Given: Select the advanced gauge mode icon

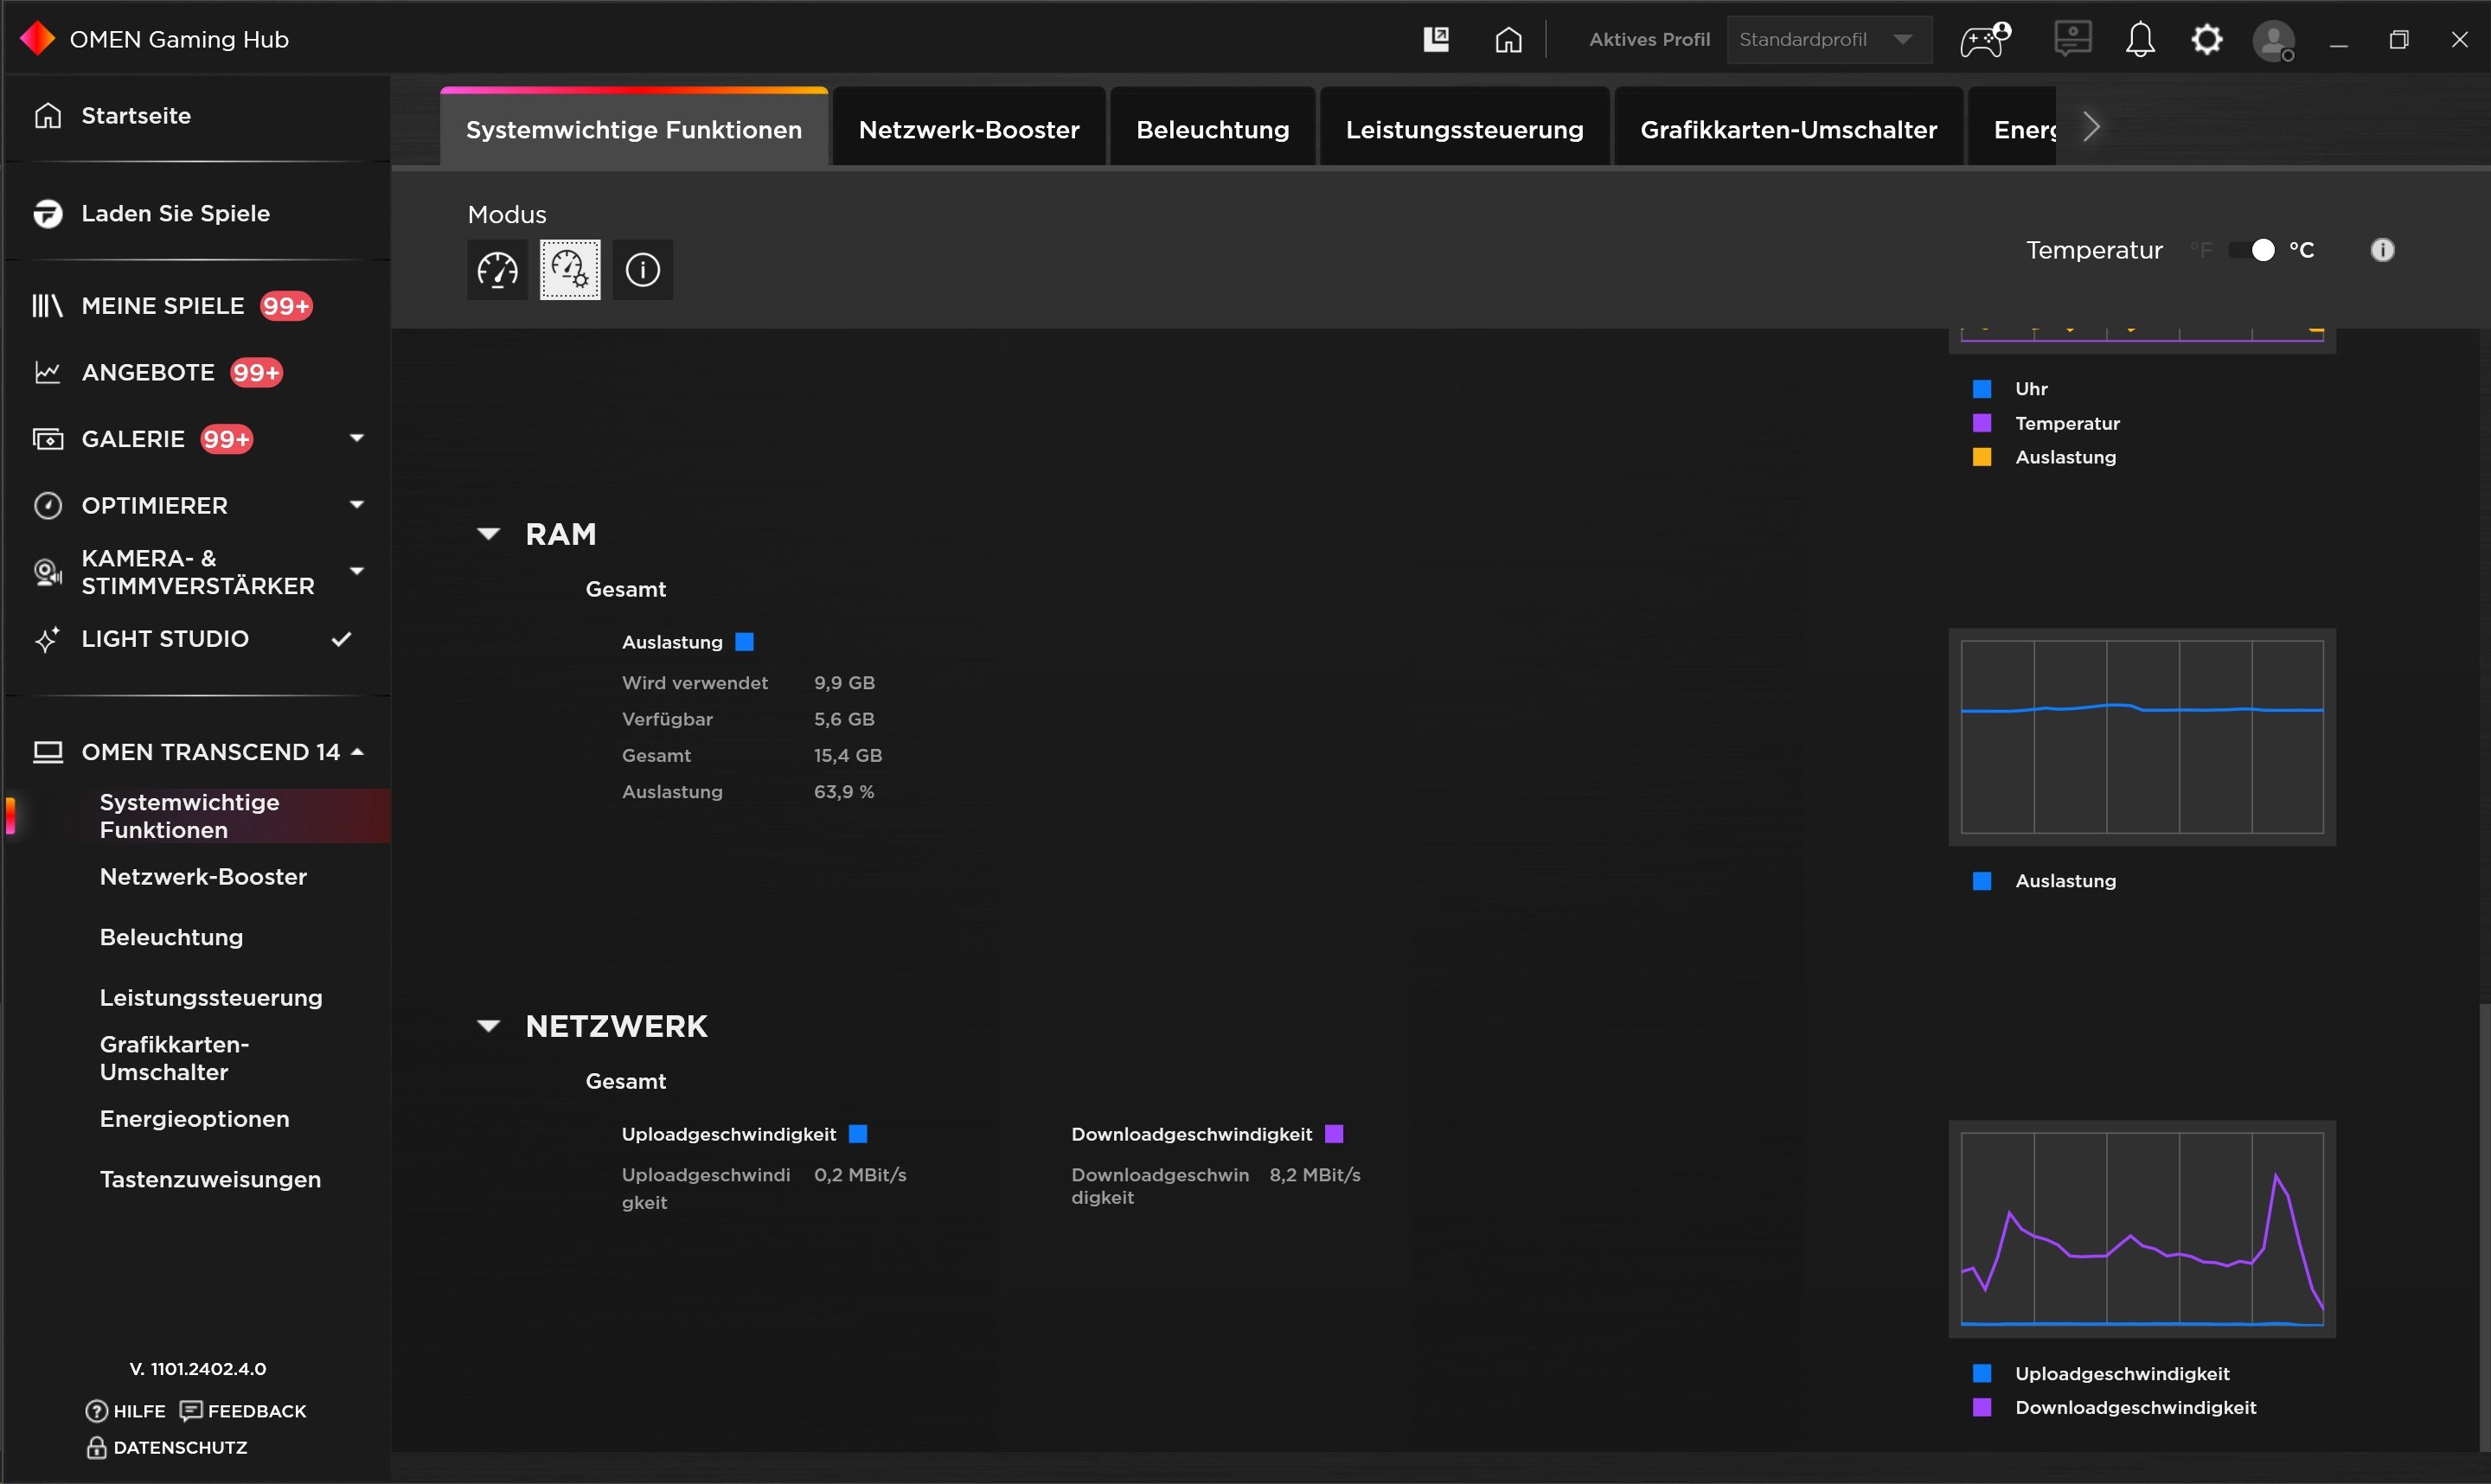Looking at the screenshot, I should click(570, 269).
